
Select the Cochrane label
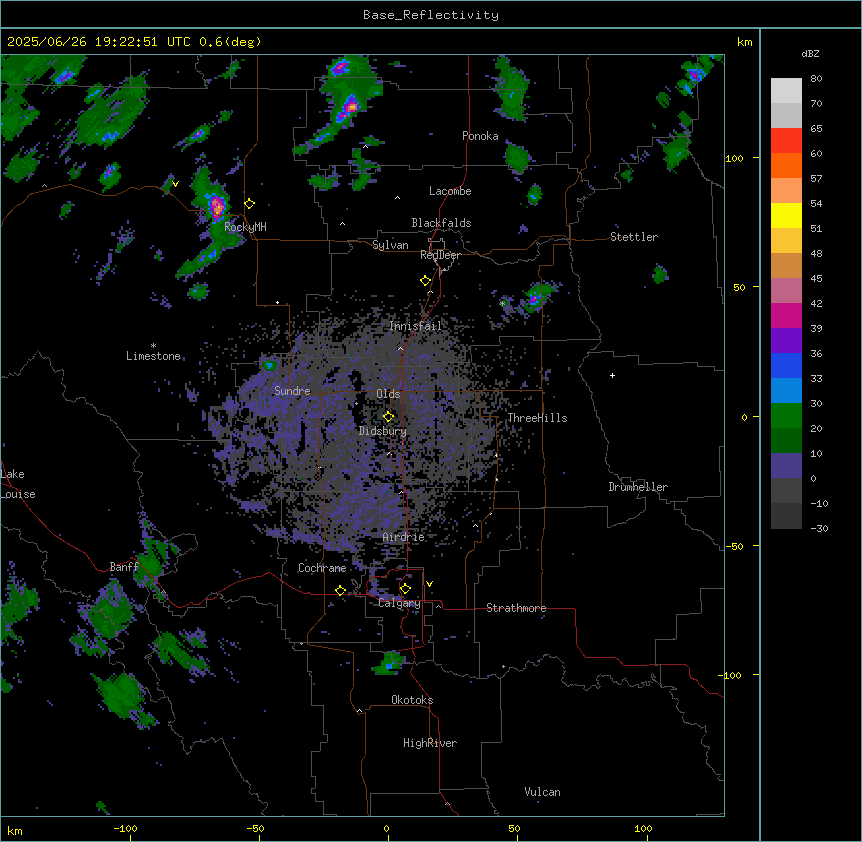322,568
